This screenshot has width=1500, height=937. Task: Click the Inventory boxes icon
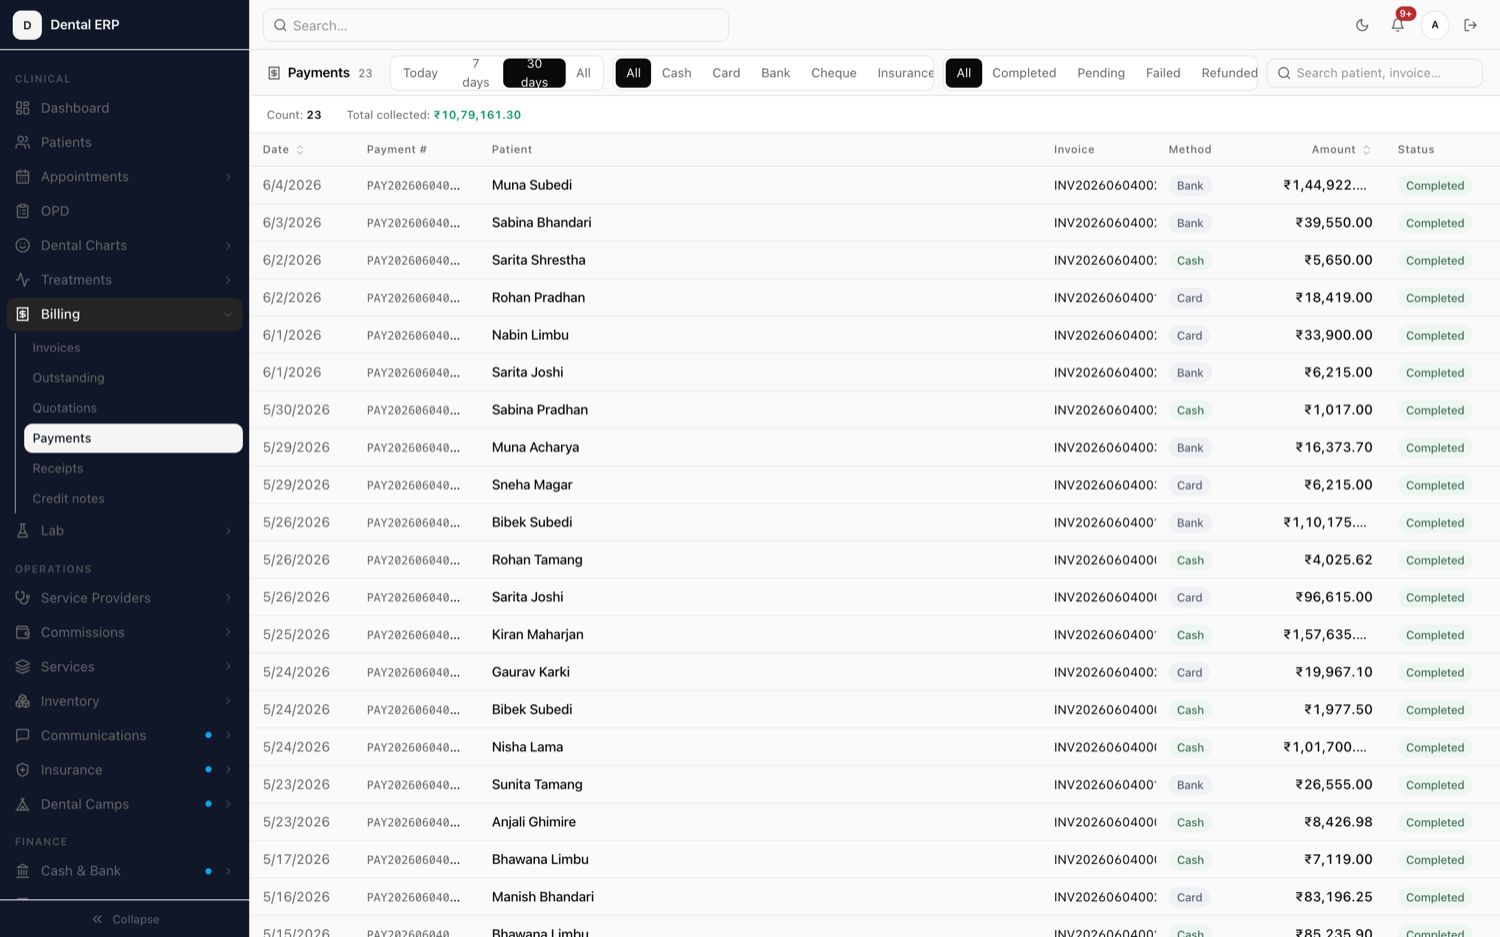[23, 701]
